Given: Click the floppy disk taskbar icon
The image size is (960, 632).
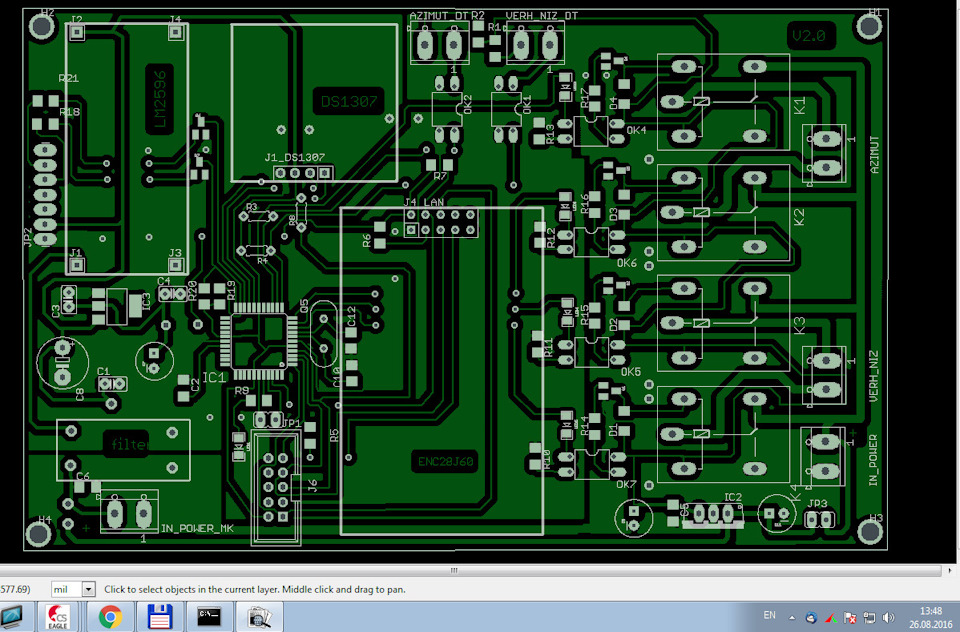Looking at the screenshot, I should 160,617.
